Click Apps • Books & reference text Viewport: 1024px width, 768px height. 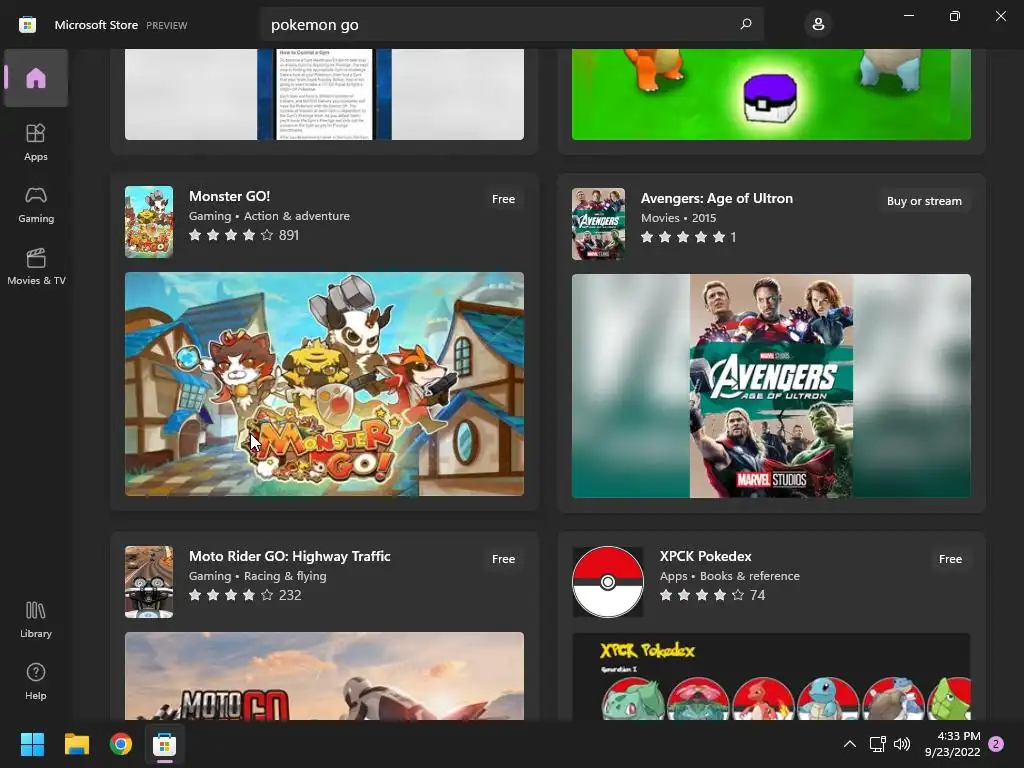tap(729, 576)
